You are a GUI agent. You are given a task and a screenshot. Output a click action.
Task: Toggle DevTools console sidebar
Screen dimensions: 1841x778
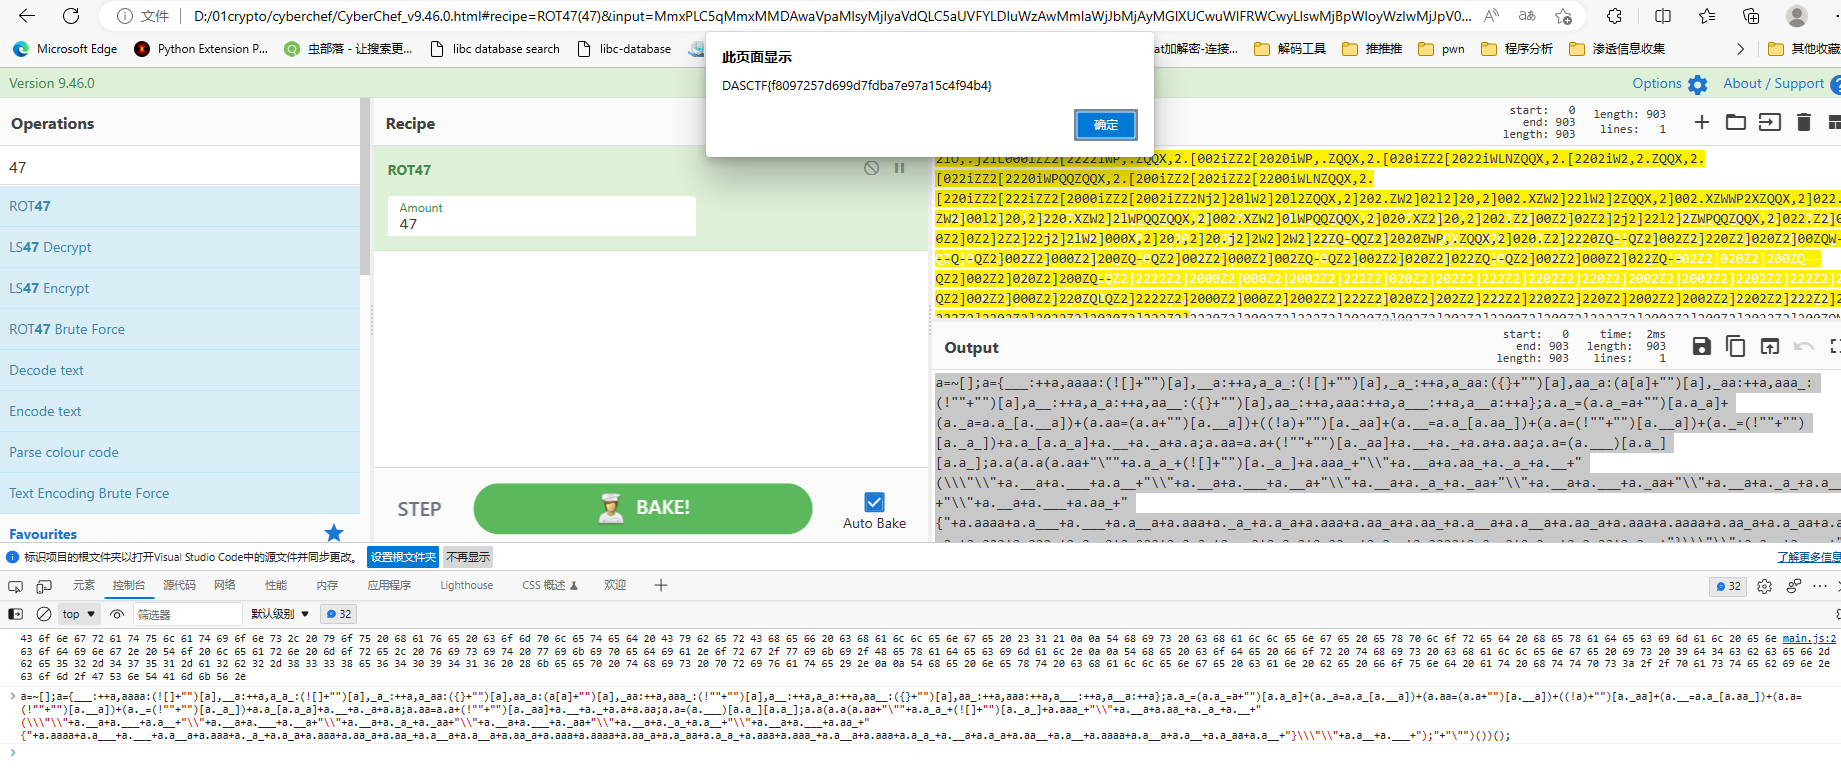point(15,614)
